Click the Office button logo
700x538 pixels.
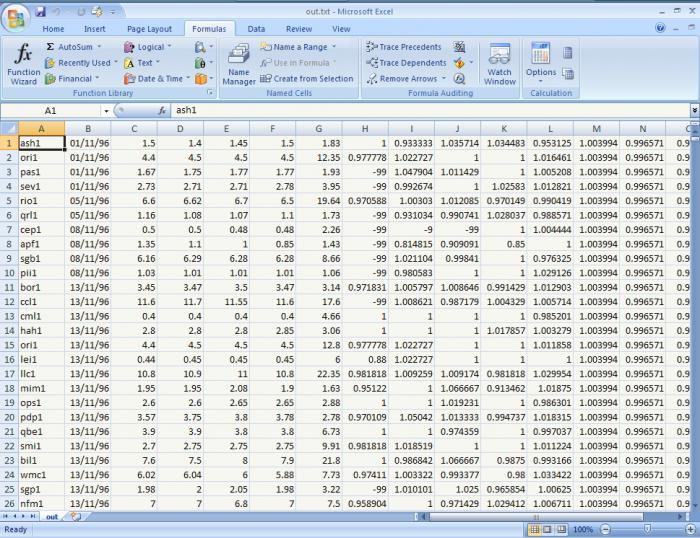coord(15,17)
